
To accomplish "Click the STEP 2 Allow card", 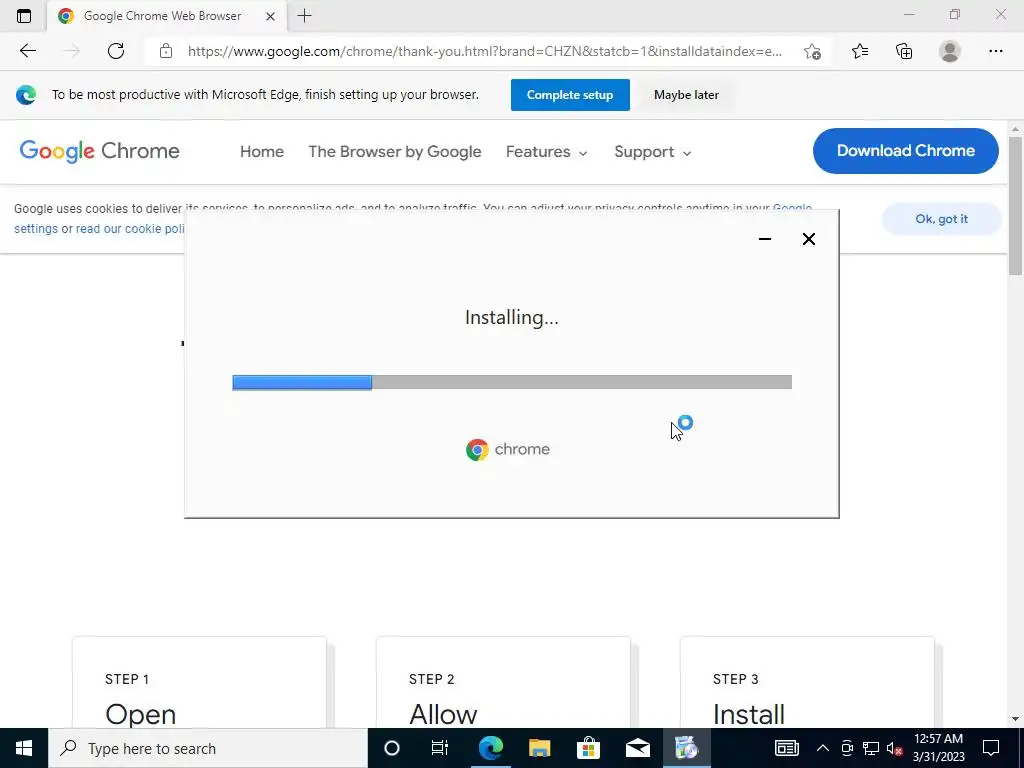I will click(x=503, y=682).
